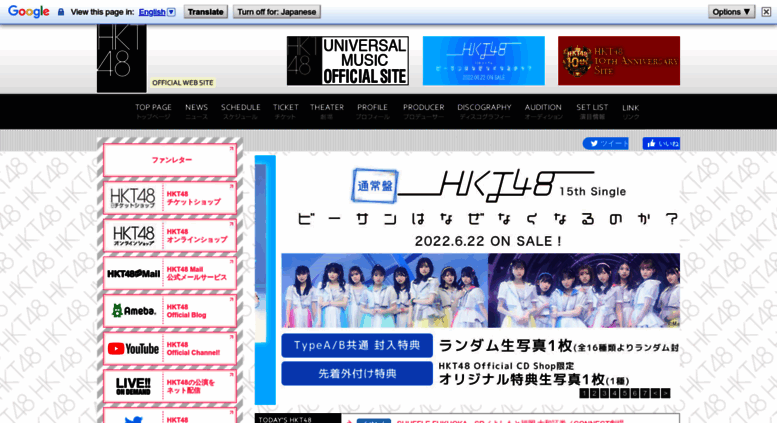Go to TOP PAGE in the navigation bar
The image size is (777, 423).
click(x=153, y=111)
